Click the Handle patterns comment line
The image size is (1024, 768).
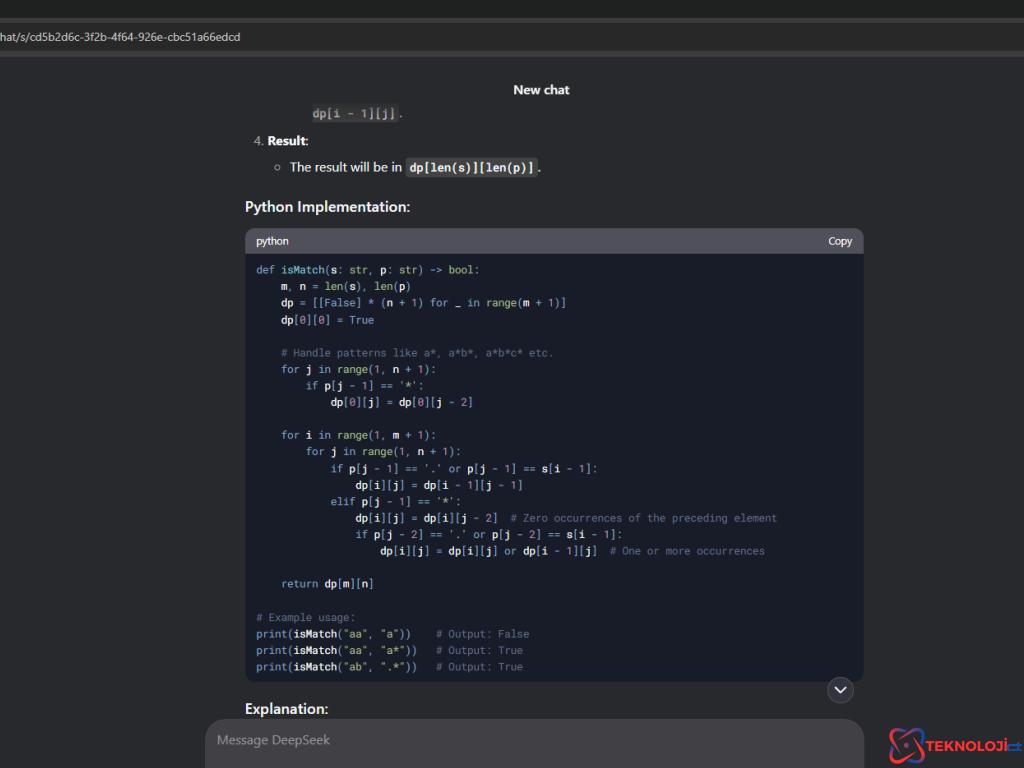(416, 353)
